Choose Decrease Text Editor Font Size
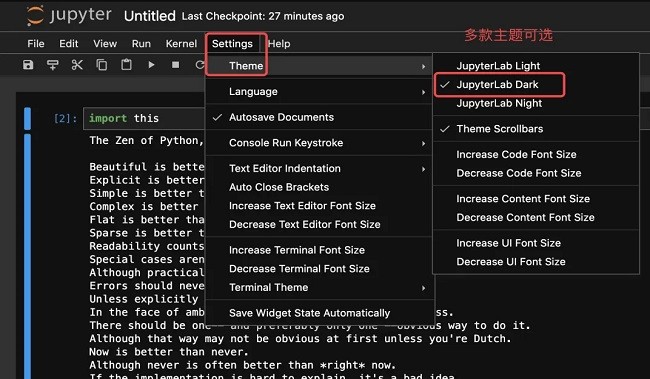This screenshot has width=650, height=379. pos(319,224)
